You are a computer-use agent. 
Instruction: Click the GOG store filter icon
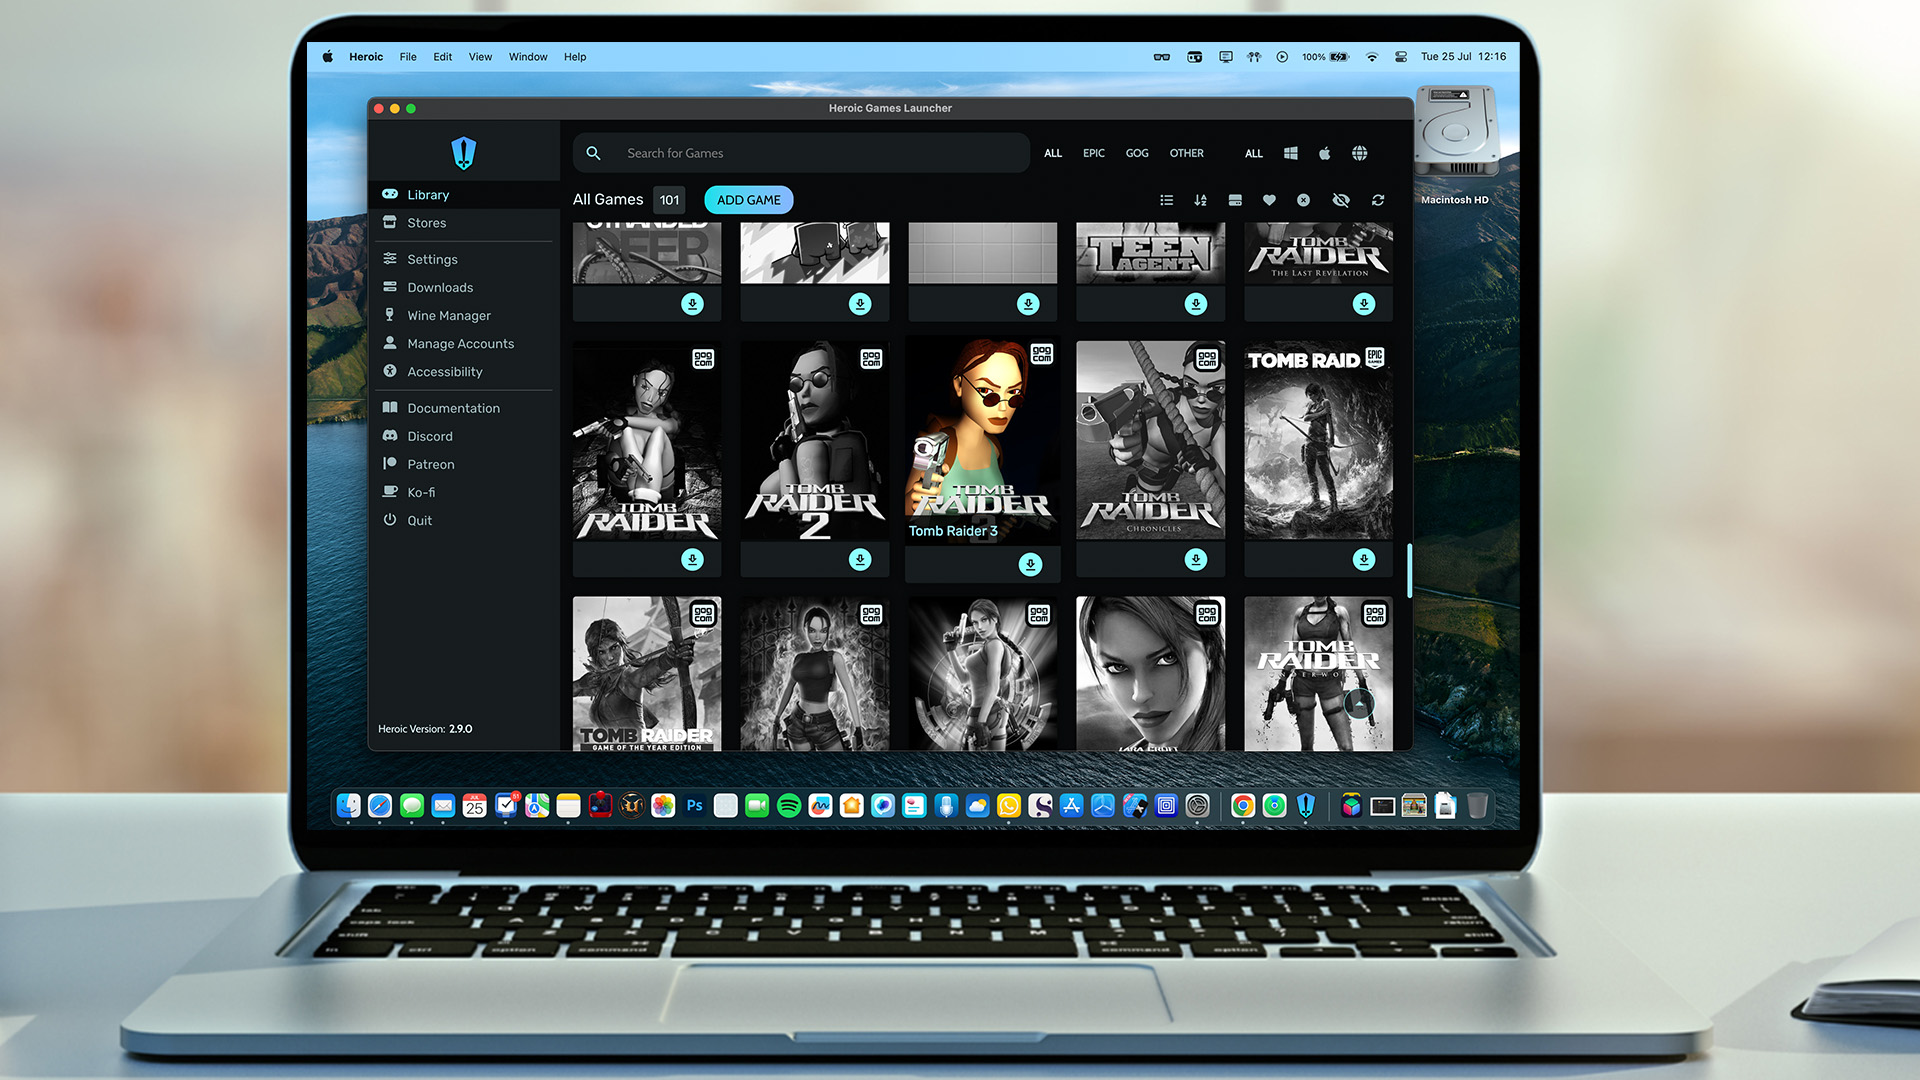tap(1135, 153)
